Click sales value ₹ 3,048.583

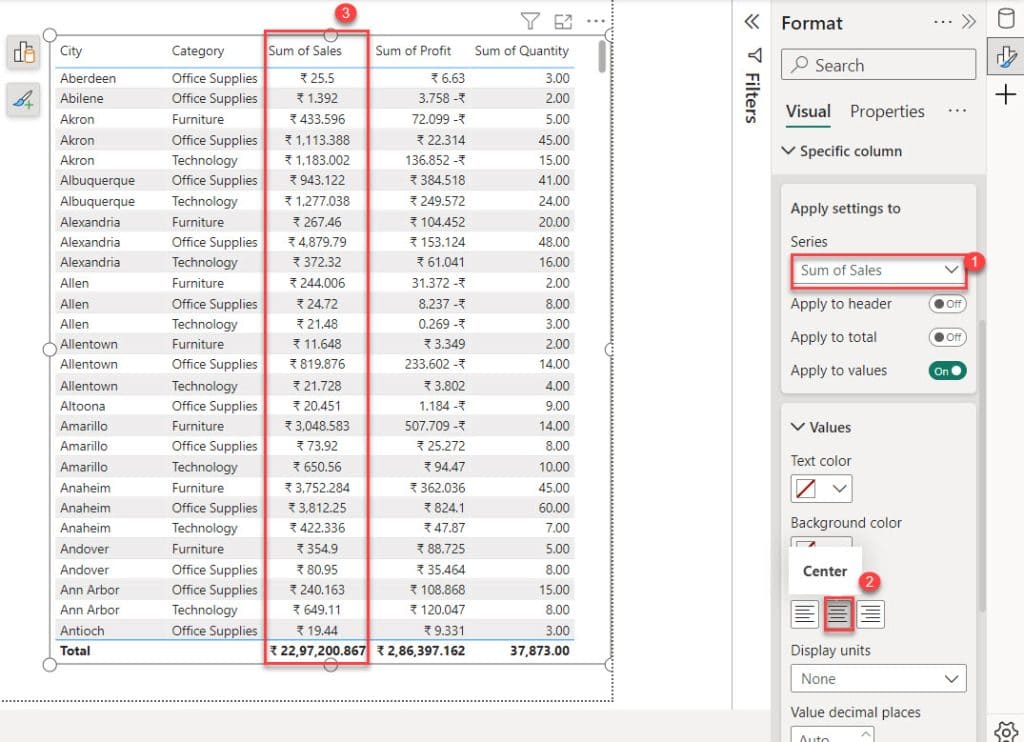coord(317,427)
